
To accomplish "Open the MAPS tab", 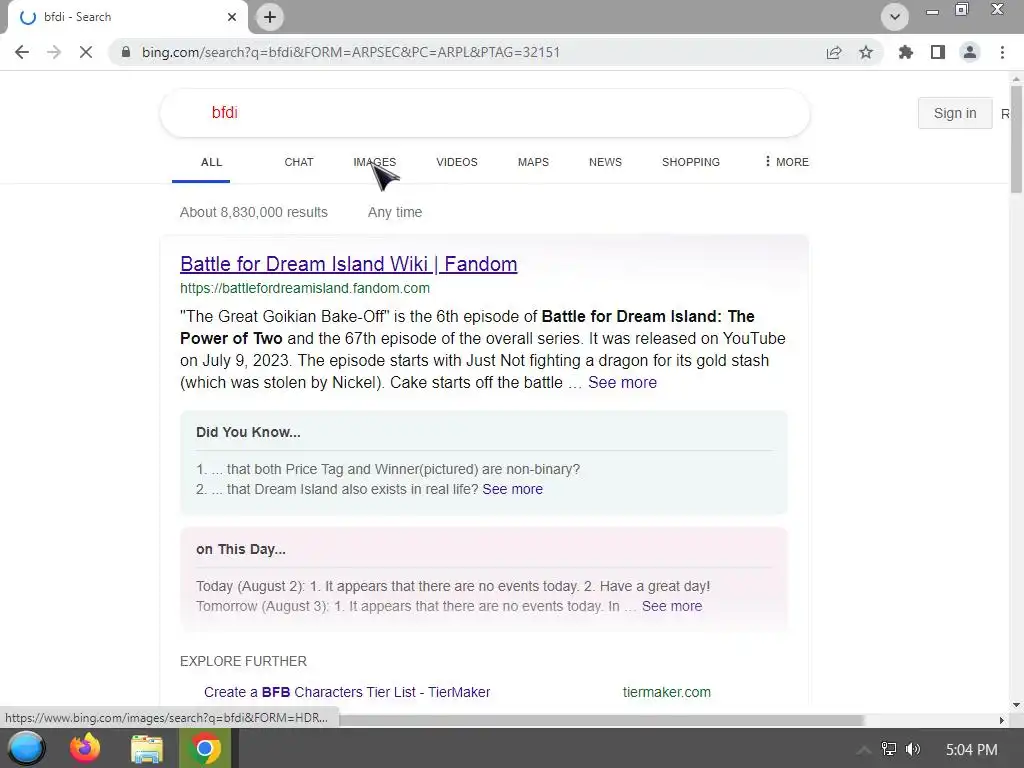I will click(x=533, y=162).
